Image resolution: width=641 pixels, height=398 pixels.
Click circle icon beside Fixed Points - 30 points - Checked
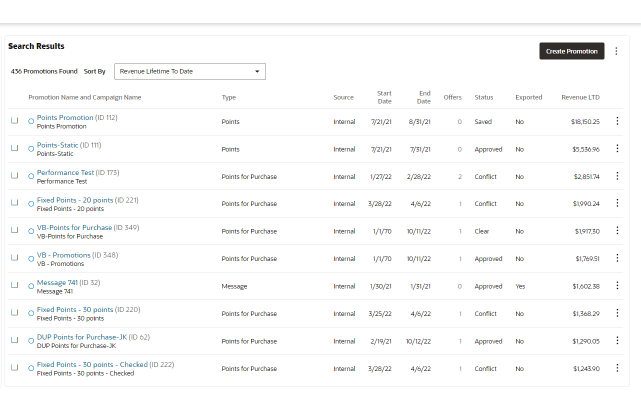tap(31, 368)
